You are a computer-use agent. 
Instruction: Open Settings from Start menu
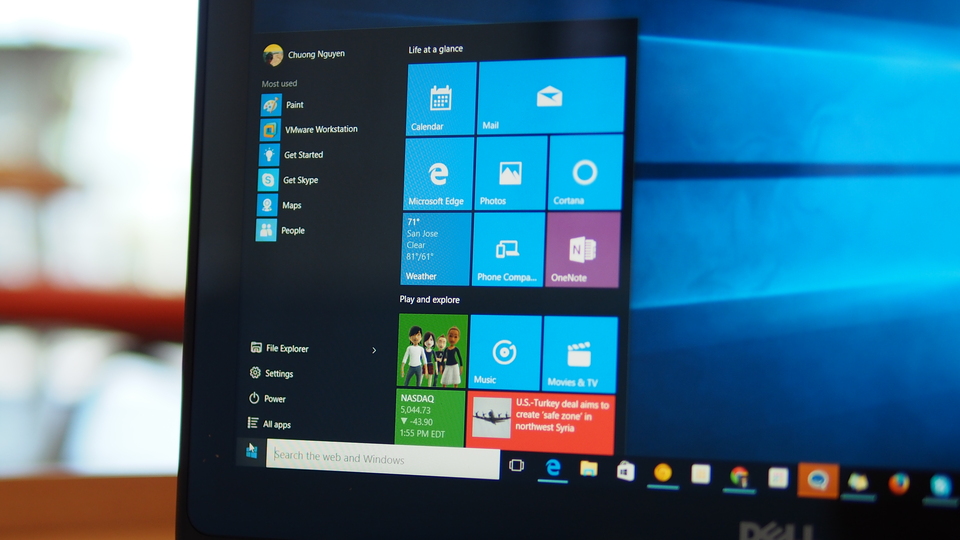[271, 373]
